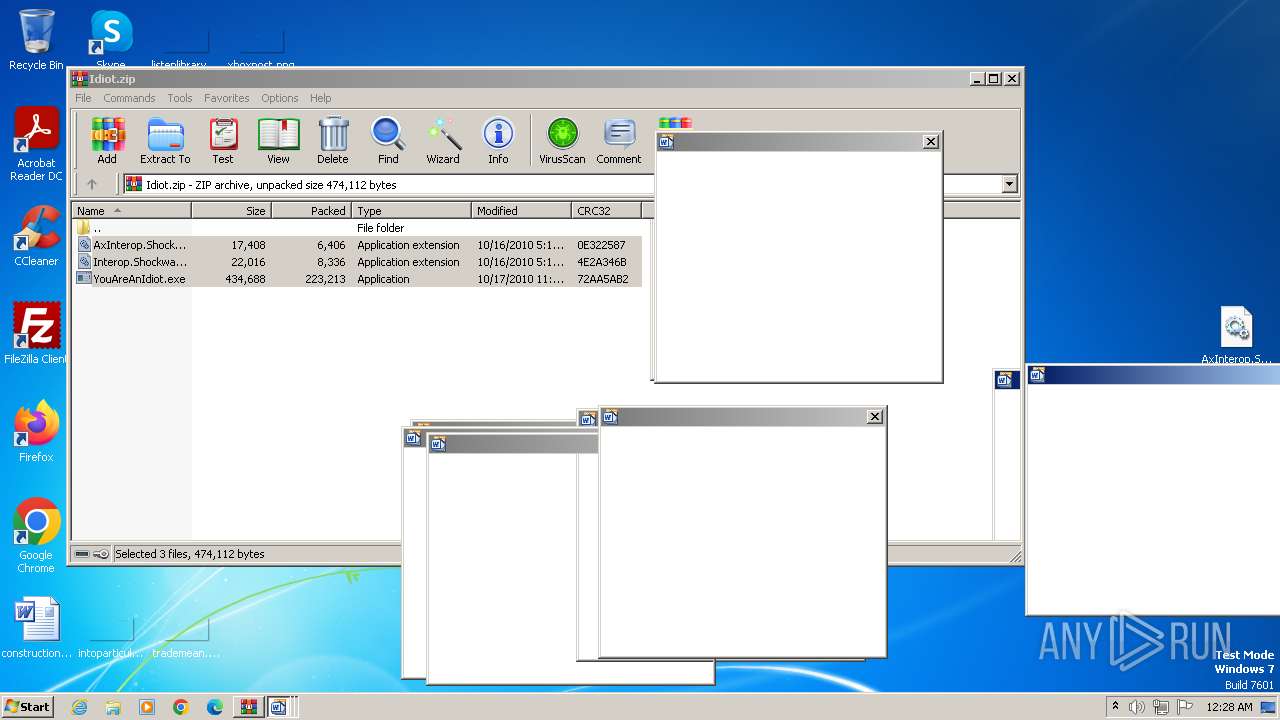Click the Add toolbar icon in WinRAR
Viewport: 1280px width, 720px height.
(x=107, y=140)
